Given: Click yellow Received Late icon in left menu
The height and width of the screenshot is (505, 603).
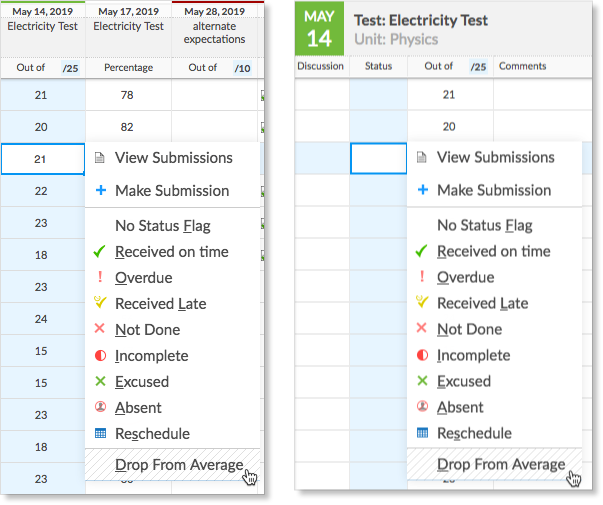Looking at the screenshot, I should point(100,303).
